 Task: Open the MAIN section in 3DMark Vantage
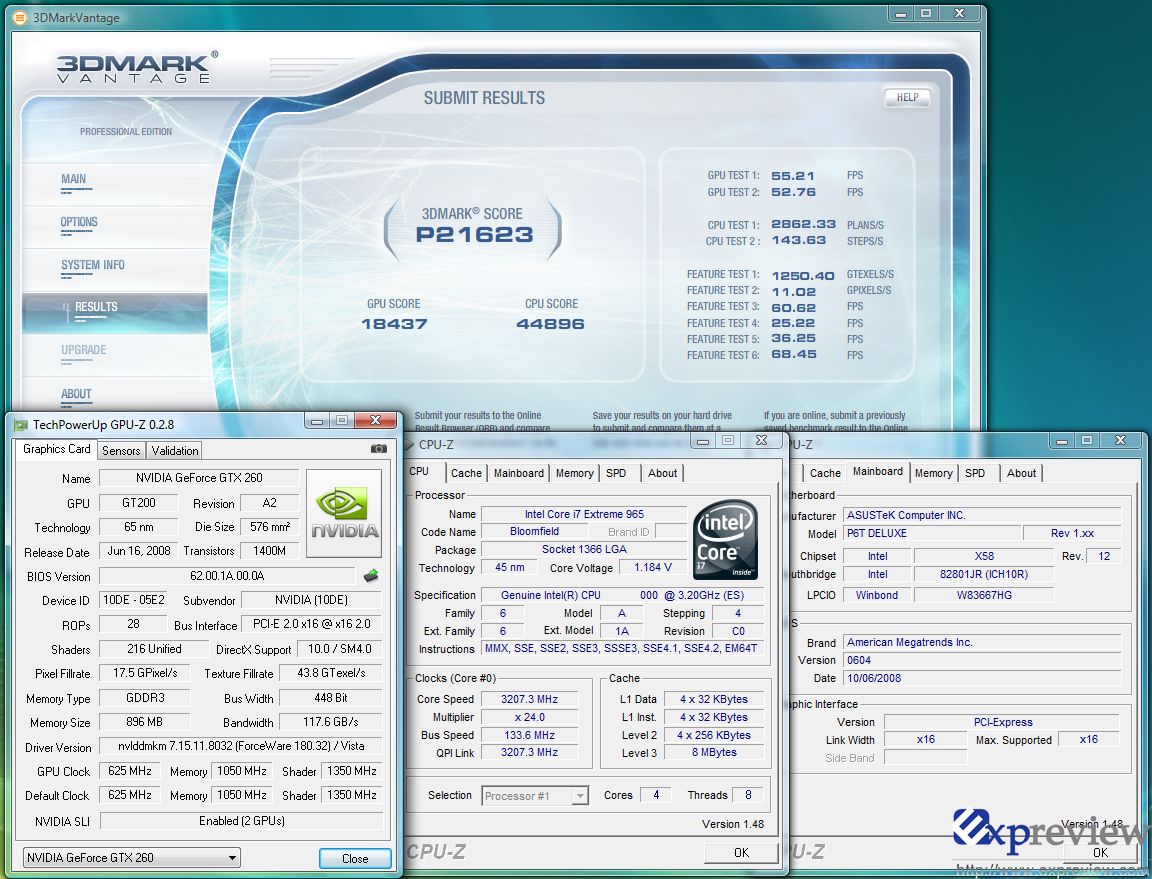pos(73,179)
